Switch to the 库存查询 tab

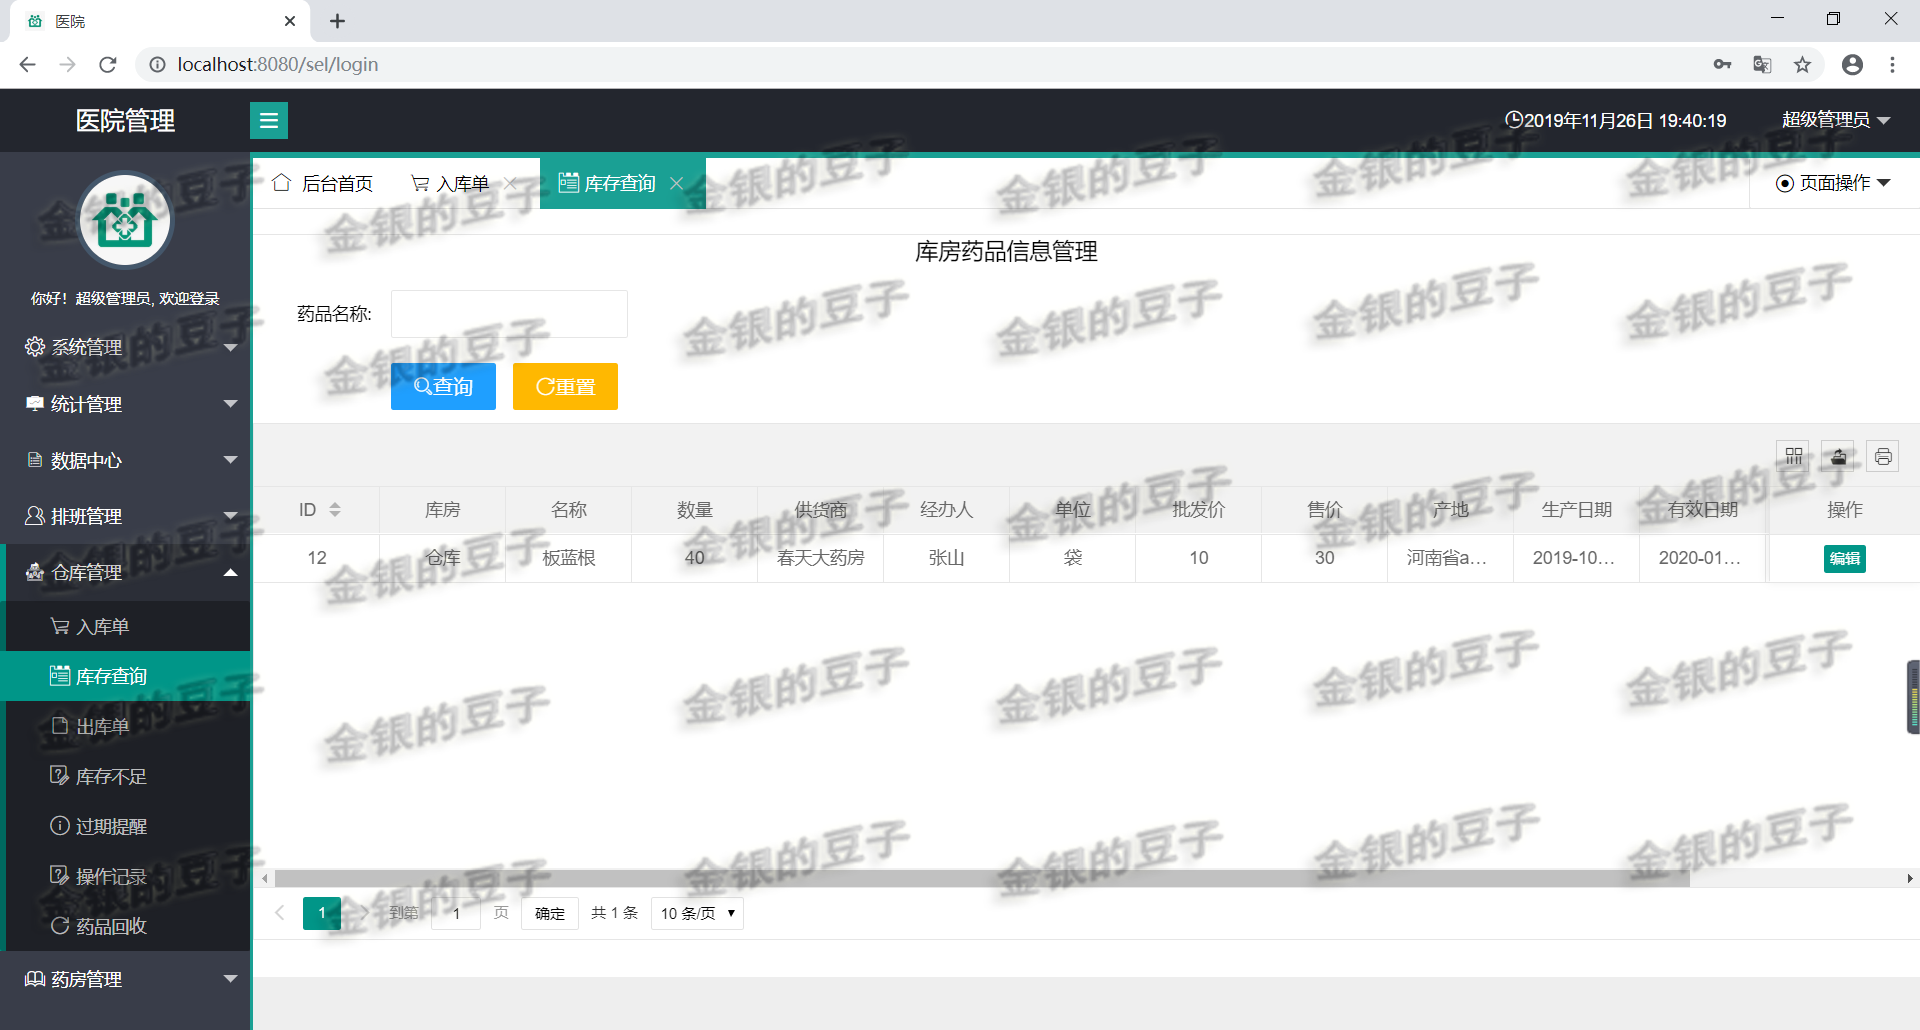point(608,183)
